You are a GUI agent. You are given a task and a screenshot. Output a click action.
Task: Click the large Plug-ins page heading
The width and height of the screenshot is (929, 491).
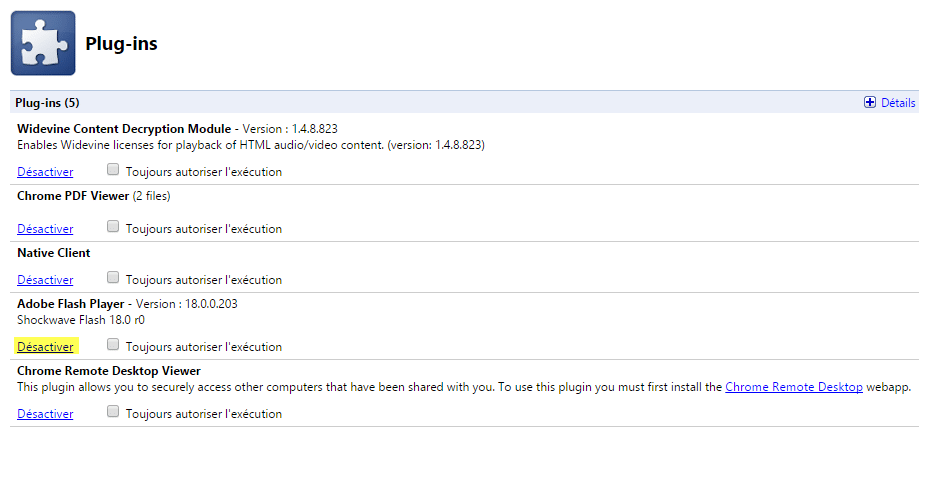click(x=121, y=44)
